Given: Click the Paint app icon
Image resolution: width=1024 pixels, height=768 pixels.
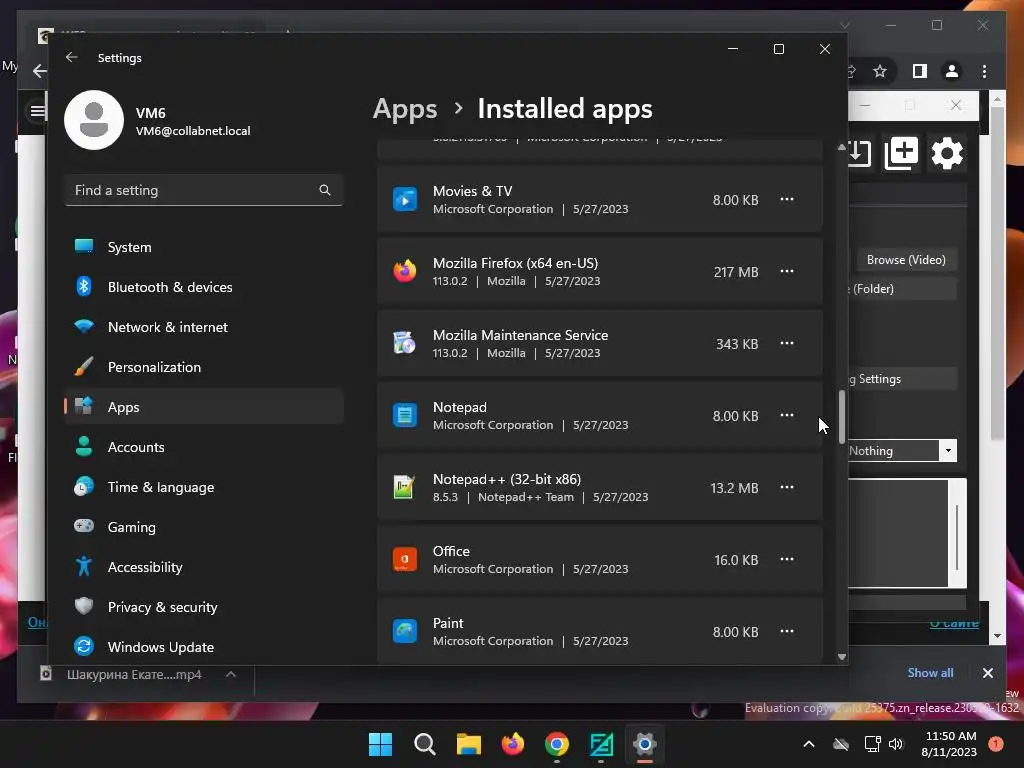Looking at the screenshot, I should tap(405, 632).
